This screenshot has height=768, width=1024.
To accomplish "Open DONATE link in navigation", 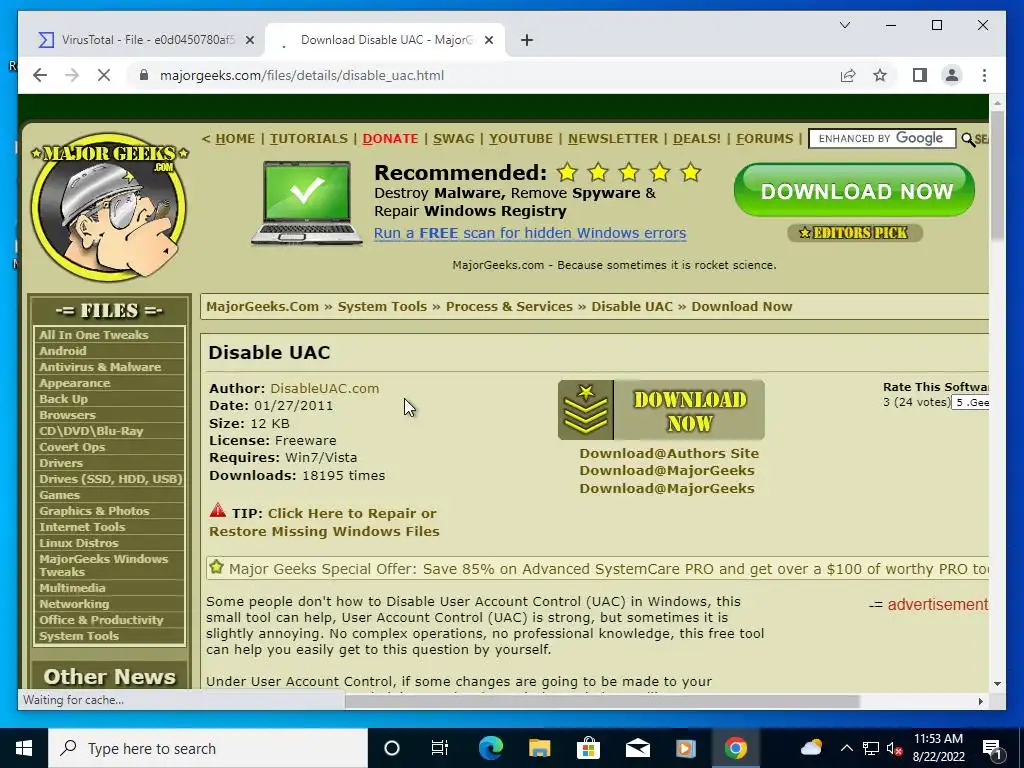I will [x=390, y=138].
